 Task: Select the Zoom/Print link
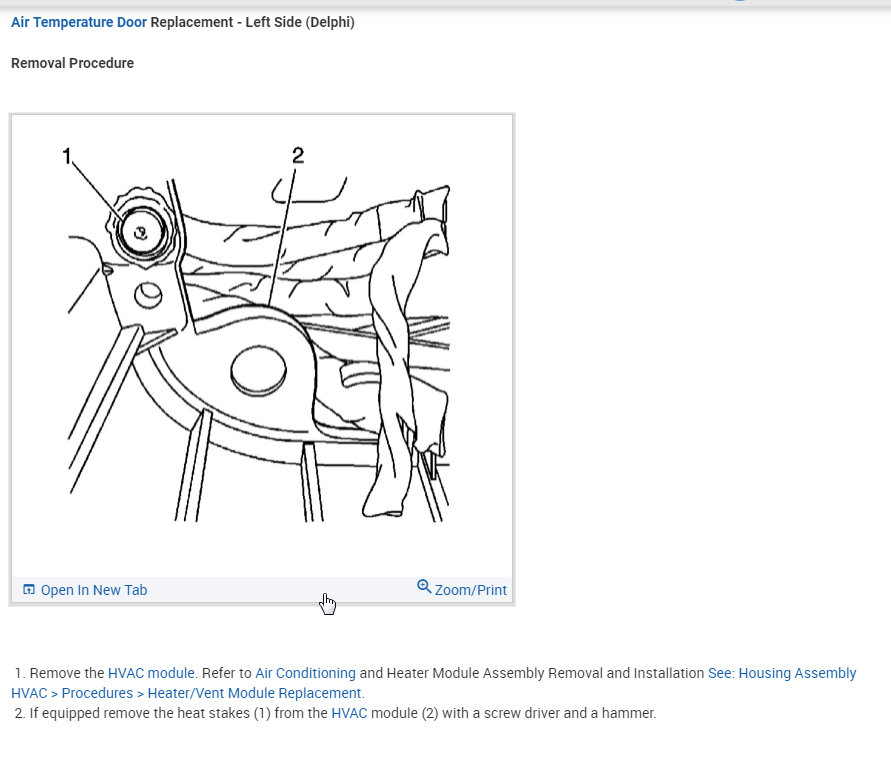tap(471, 590)
